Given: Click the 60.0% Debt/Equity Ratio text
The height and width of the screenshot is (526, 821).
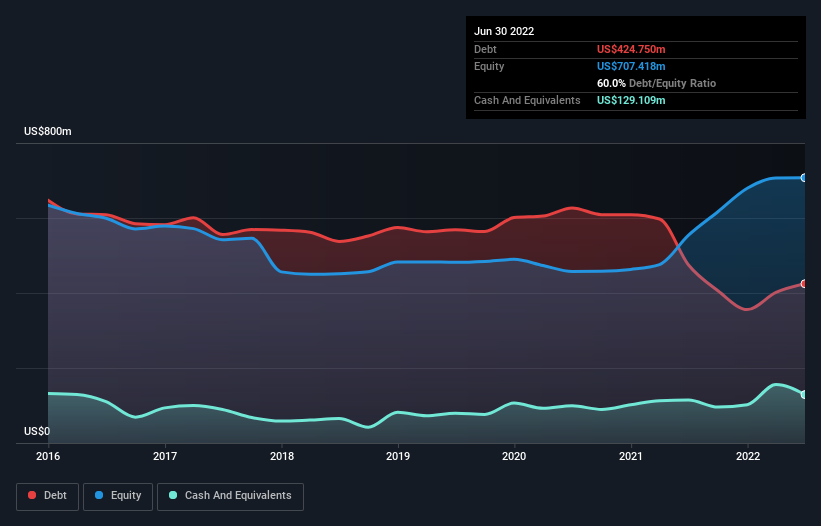Looking at the screenshot, I should 656,83.
